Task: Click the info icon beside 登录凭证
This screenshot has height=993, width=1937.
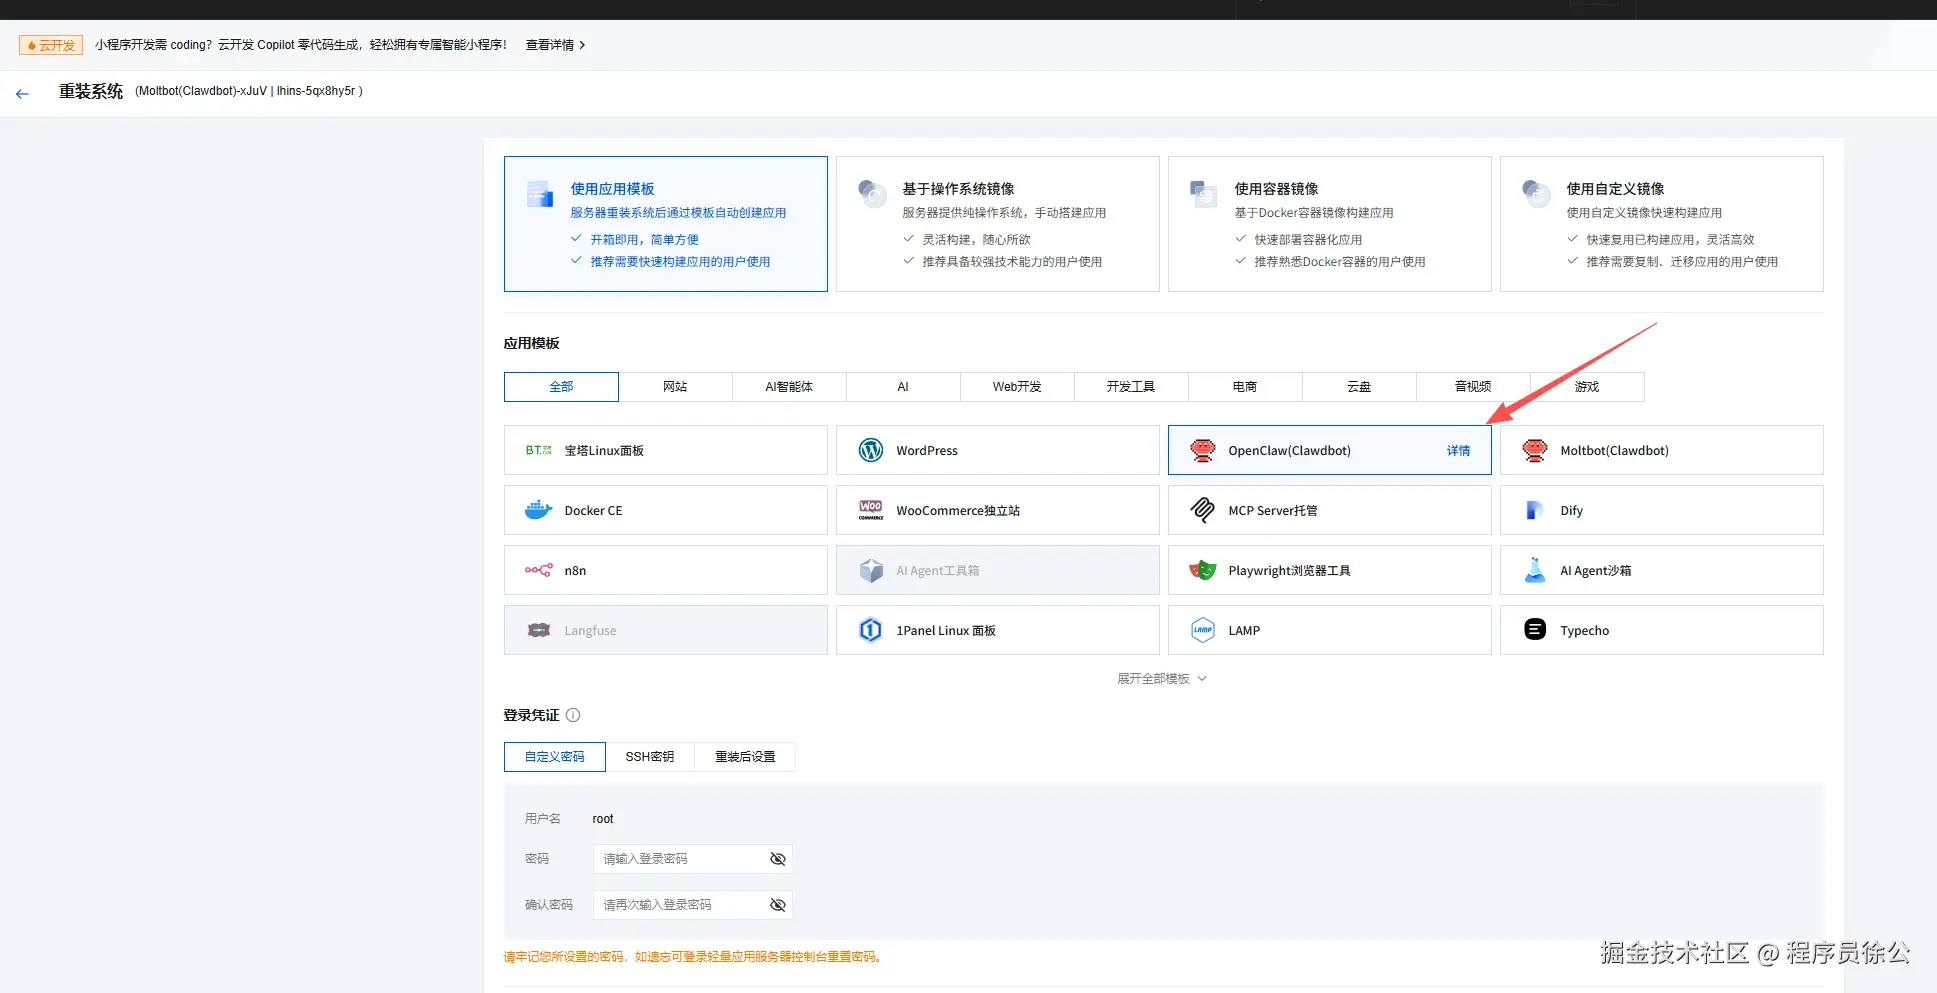Action: pos(573,715)
